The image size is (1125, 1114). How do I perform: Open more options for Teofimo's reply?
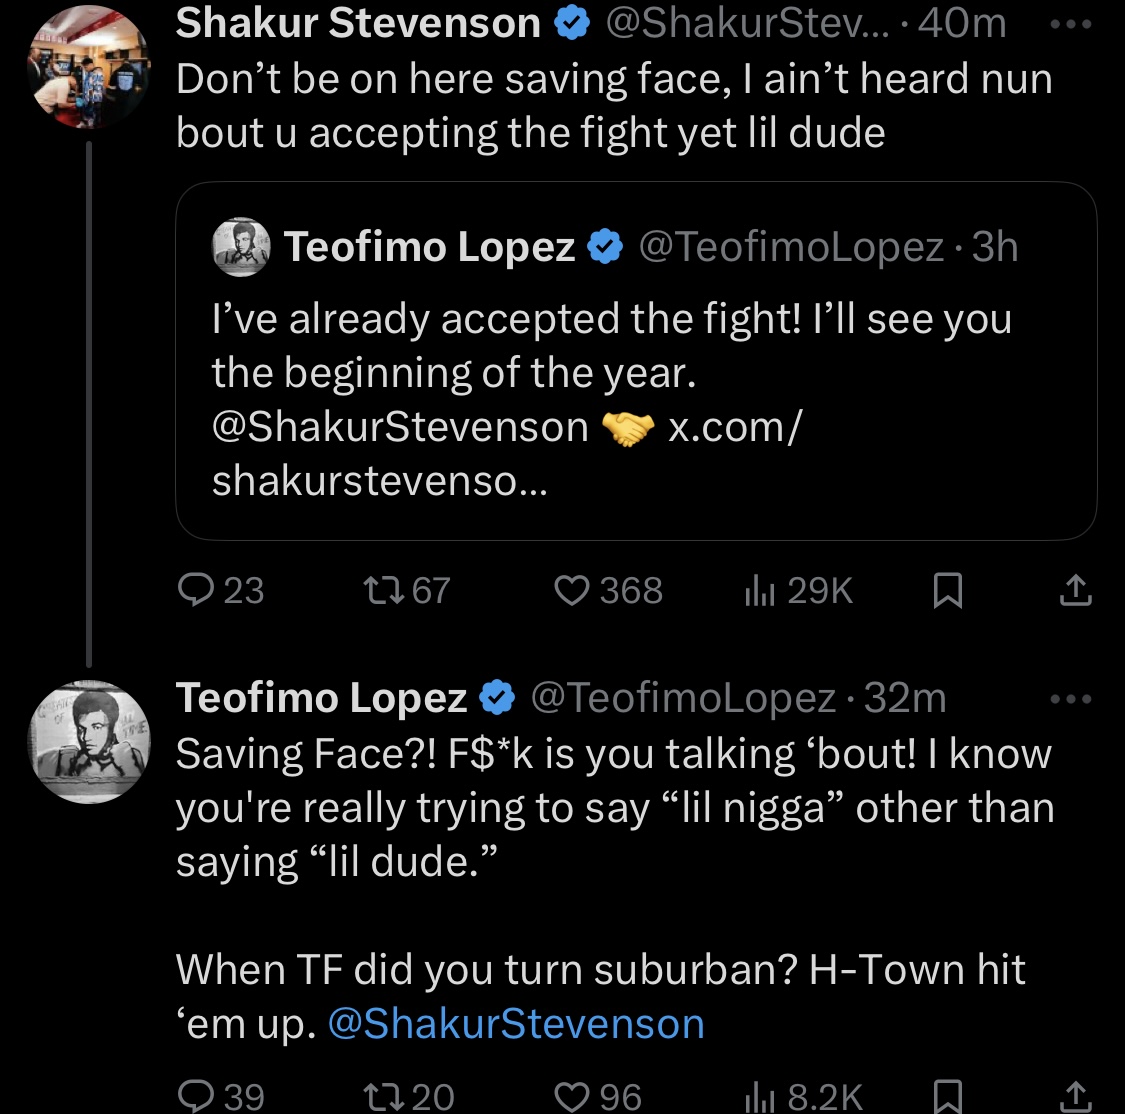[x=1073, y=698]
